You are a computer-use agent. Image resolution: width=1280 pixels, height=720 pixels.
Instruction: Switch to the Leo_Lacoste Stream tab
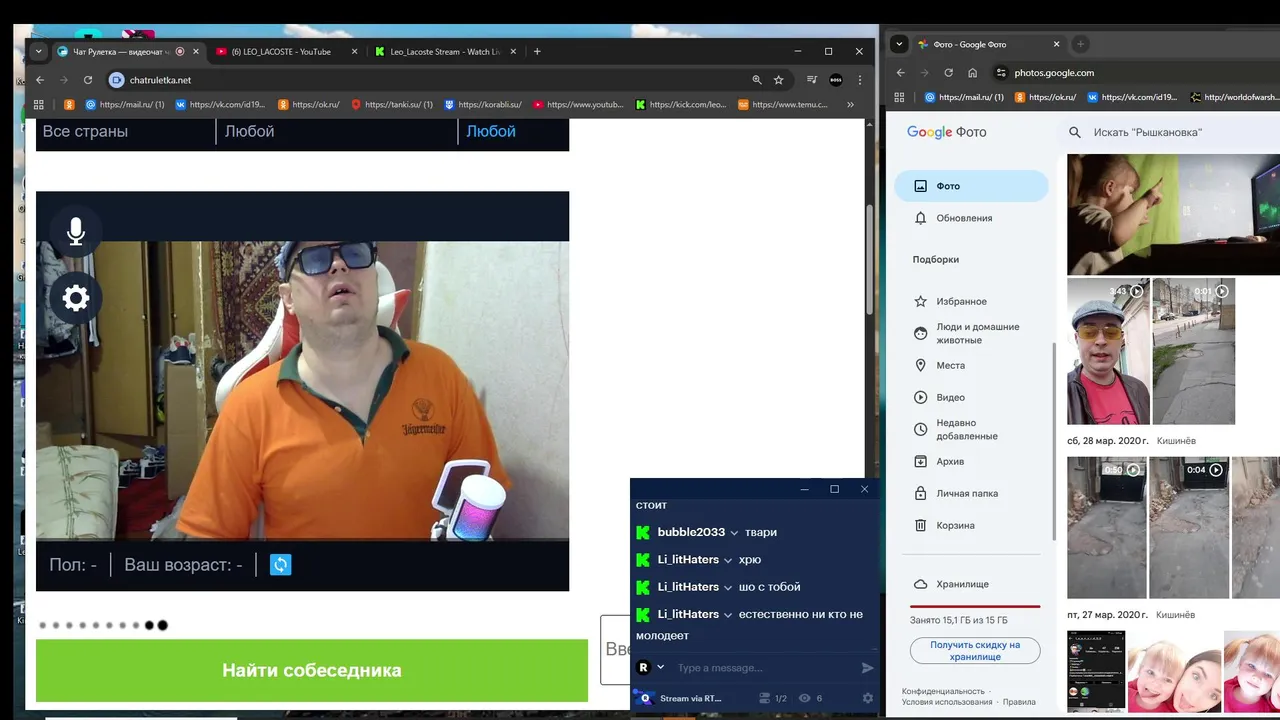[445, 52]
